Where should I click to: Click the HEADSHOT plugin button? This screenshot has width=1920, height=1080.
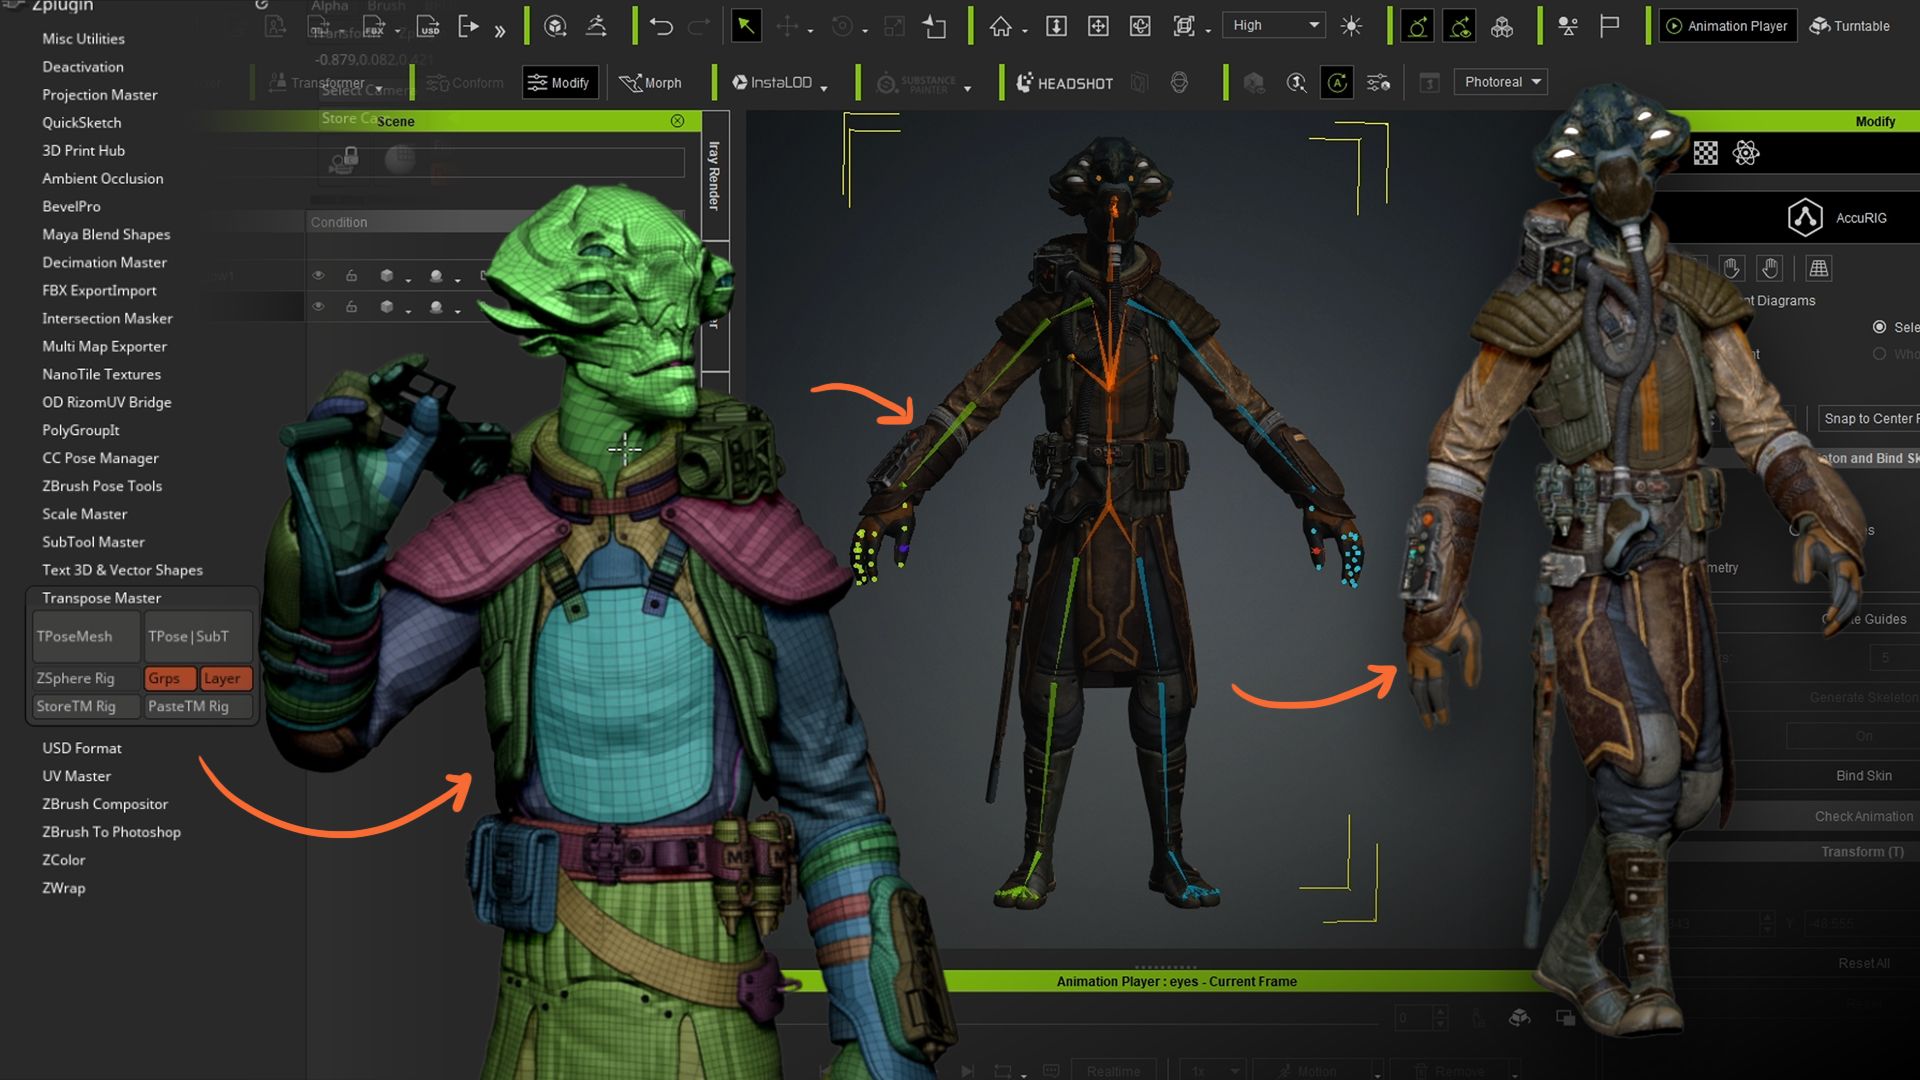[1064, 83]
